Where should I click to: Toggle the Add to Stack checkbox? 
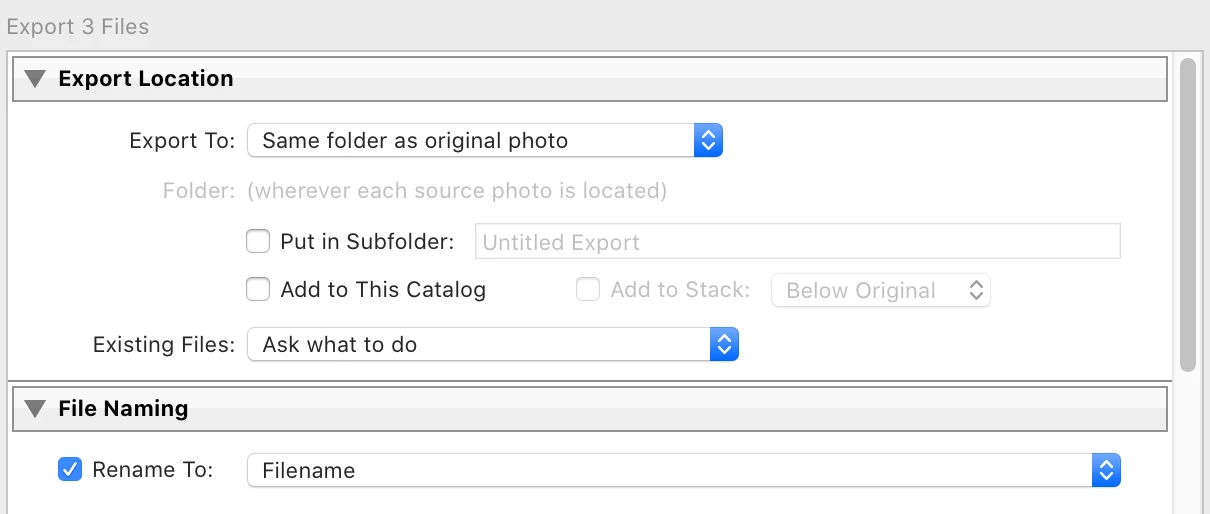tap(588, 290)
